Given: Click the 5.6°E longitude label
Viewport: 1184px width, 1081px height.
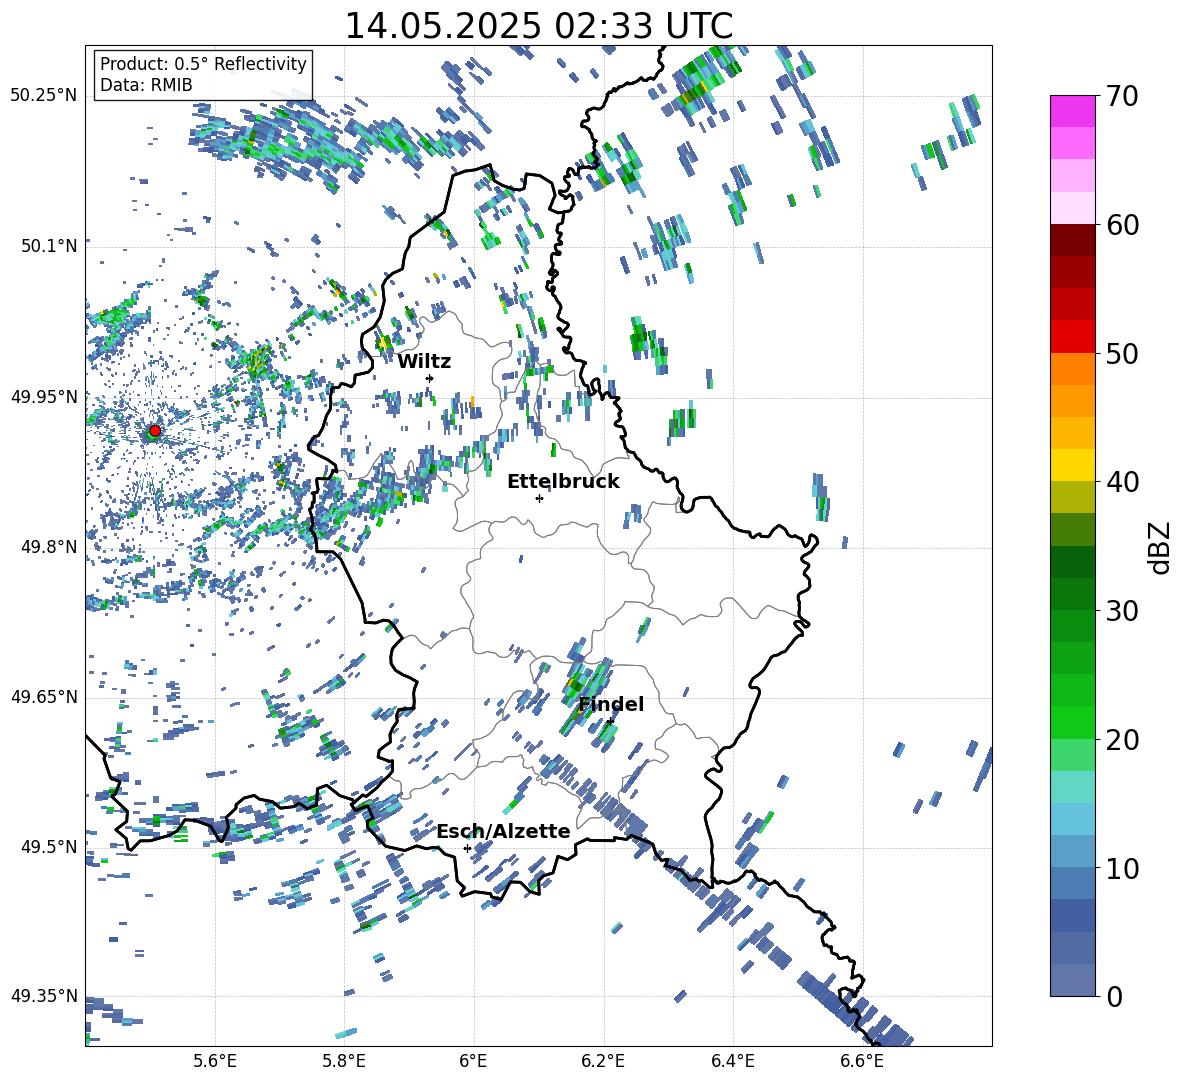Looking at the screenshot, I should point(215,1061).
